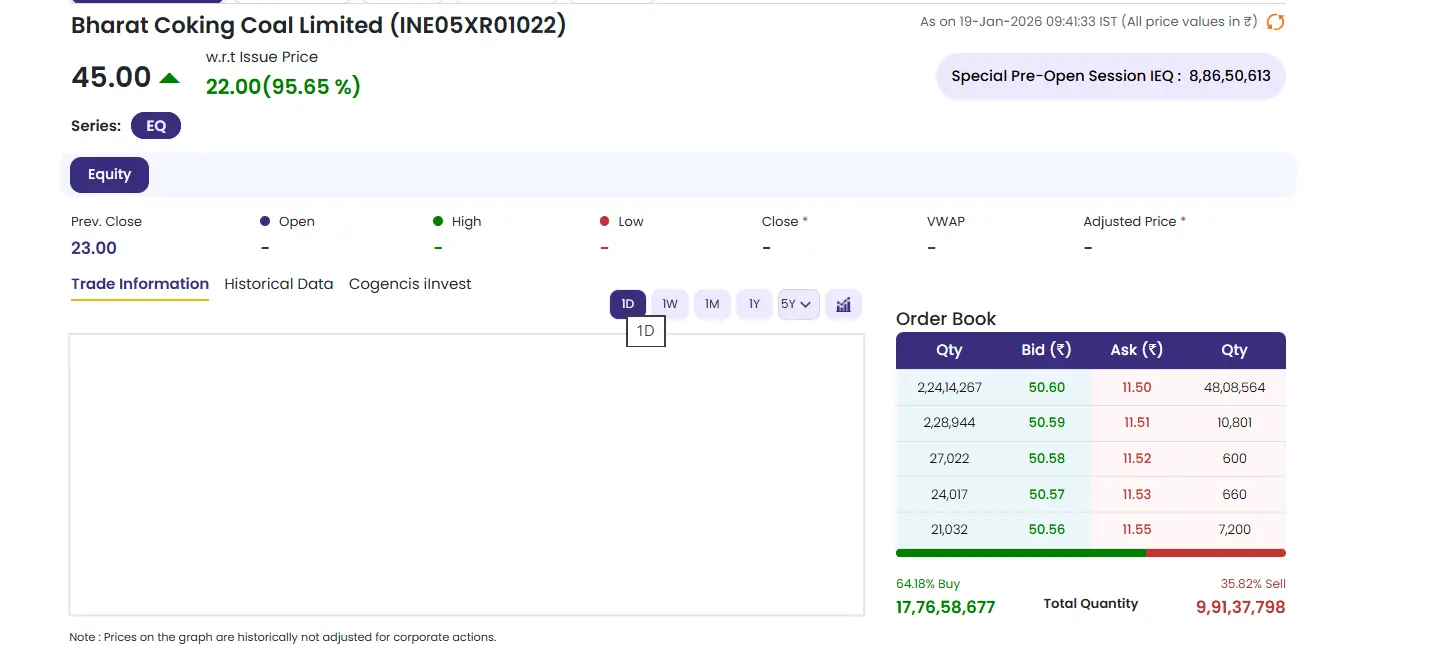Click the green buy percentage bar

pos(1020,553)
